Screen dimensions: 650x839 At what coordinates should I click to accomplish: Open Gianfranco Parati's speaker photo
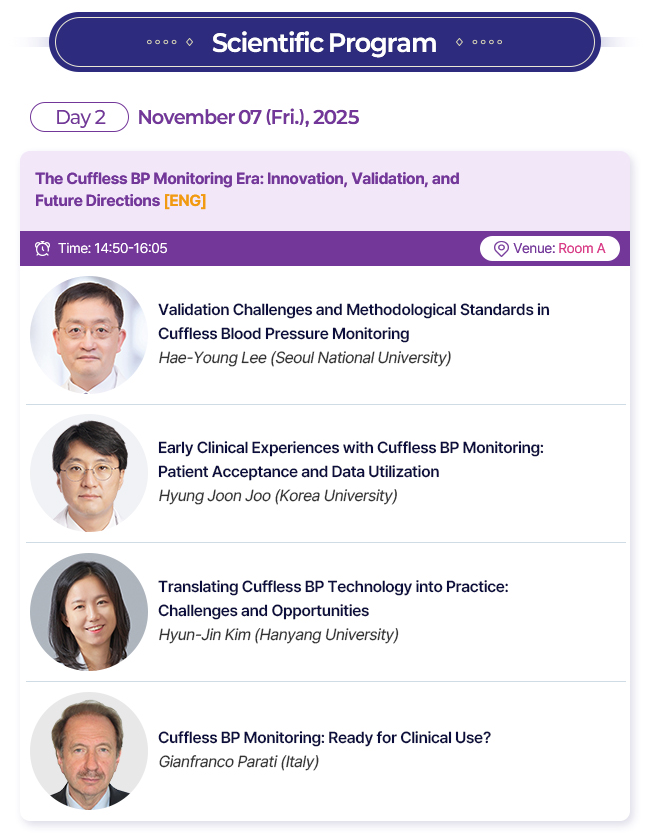click(88, 750)
